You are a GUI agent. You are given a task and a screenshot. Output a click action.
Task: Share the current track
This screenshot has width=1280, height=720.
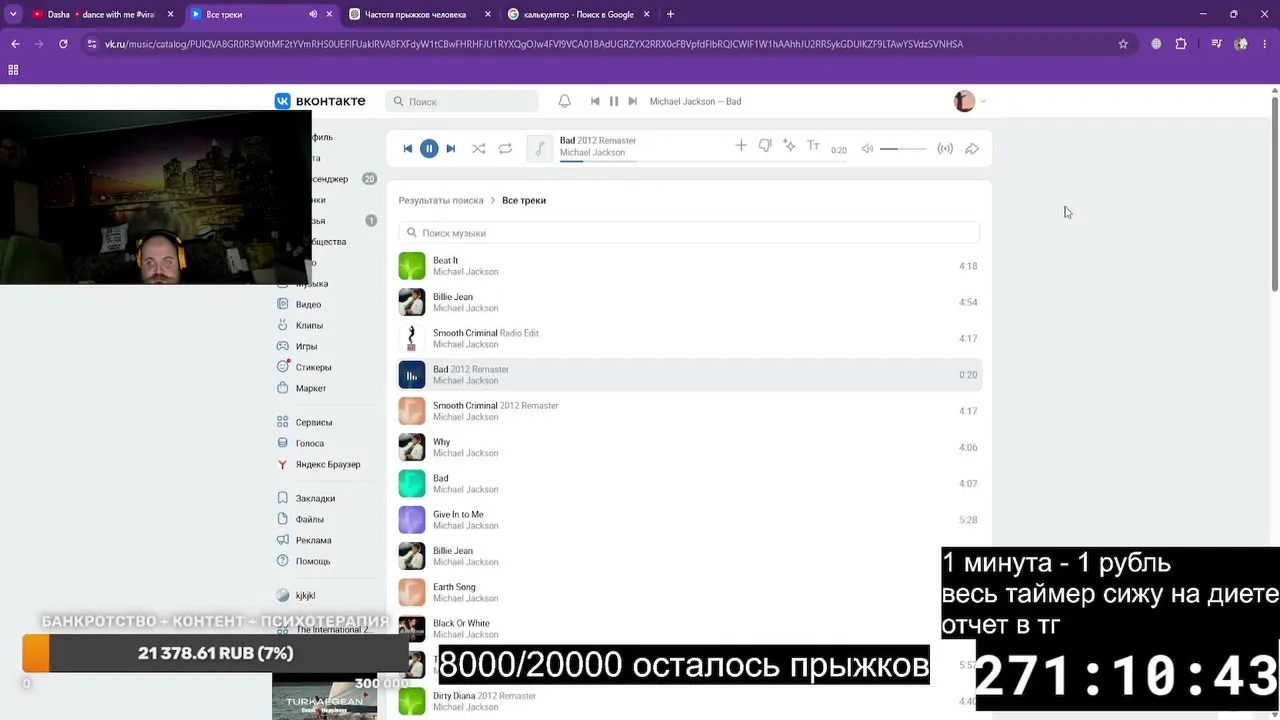(972, 149)
